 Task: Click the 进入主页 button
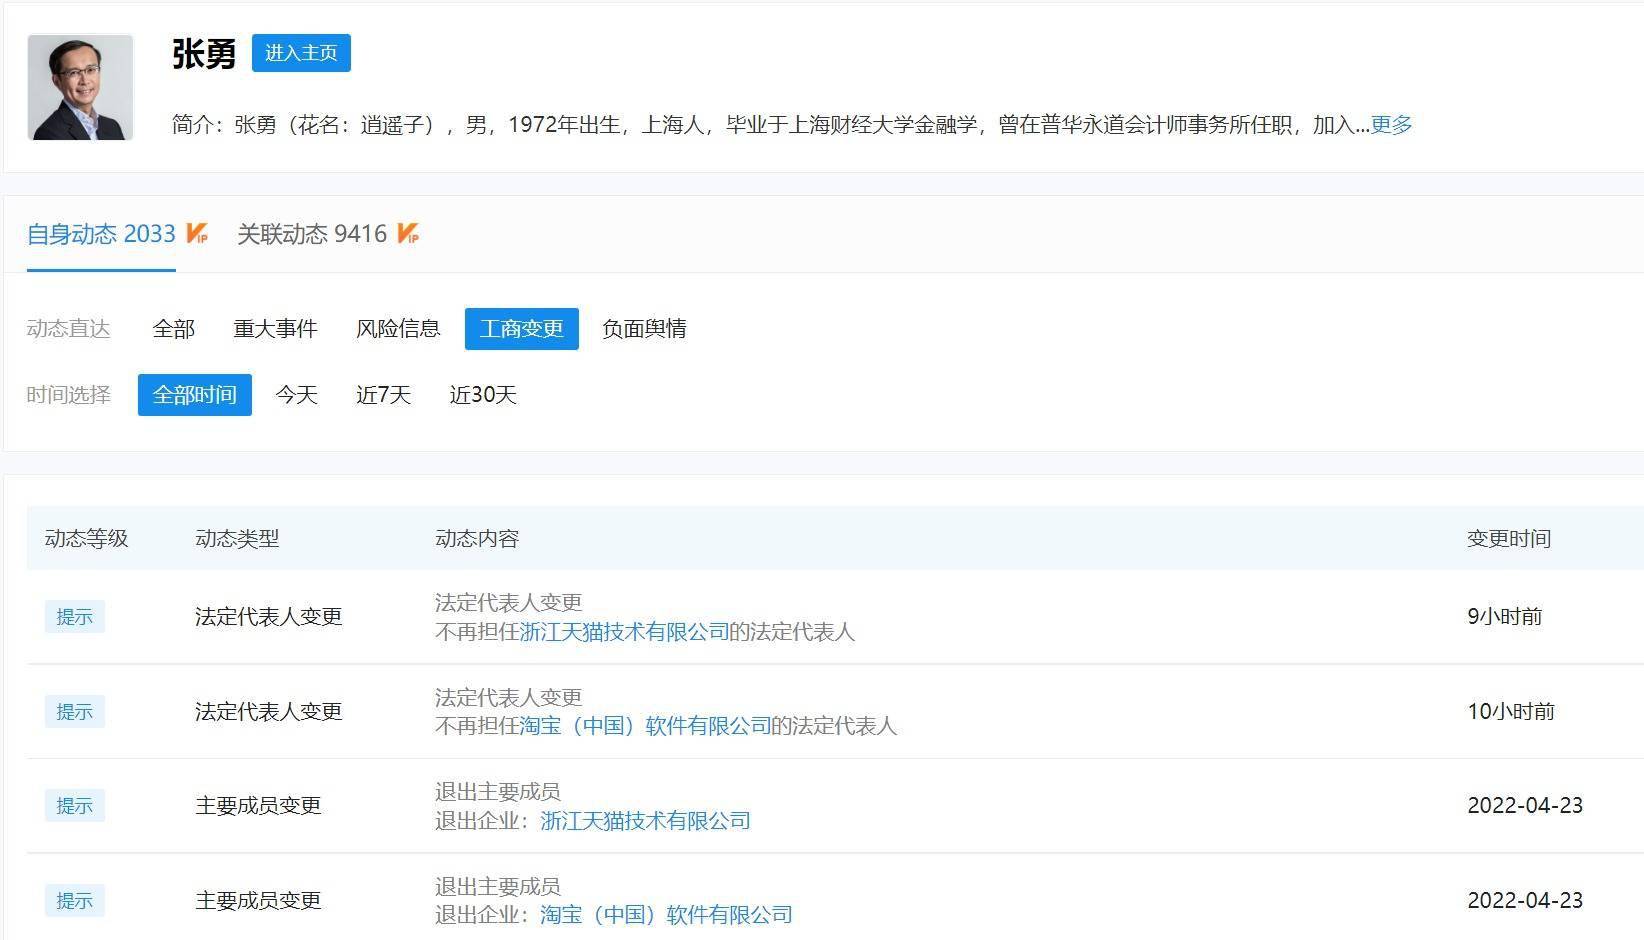pos(301,53)
